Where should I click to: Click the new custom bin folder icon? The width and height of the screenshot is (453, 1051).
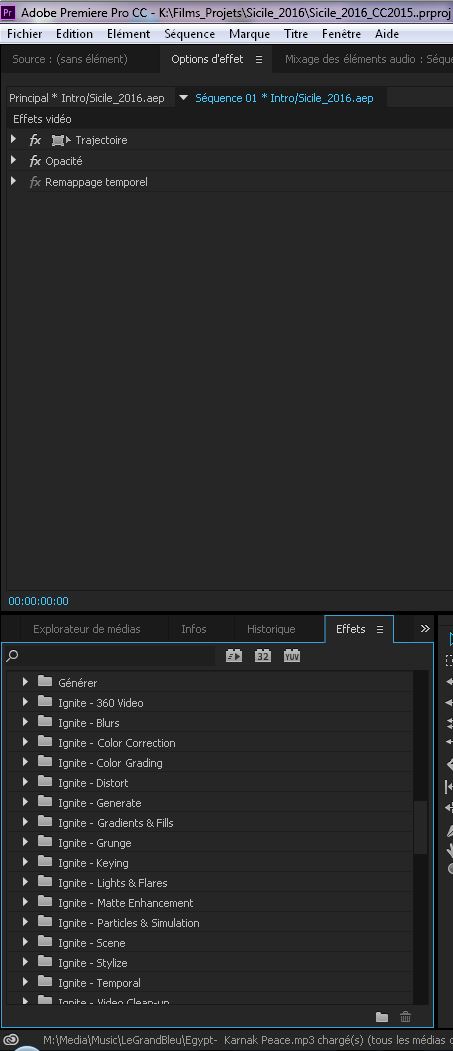click(382, 1017)
